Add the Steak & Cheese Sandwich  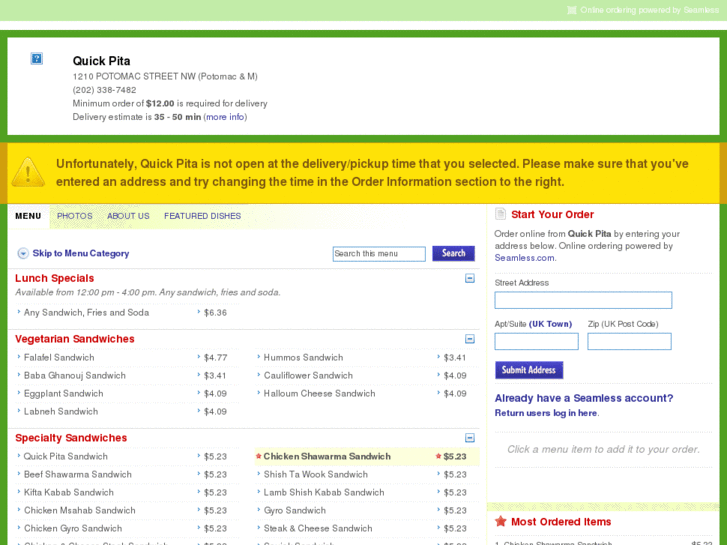click(x=318, y=529)
